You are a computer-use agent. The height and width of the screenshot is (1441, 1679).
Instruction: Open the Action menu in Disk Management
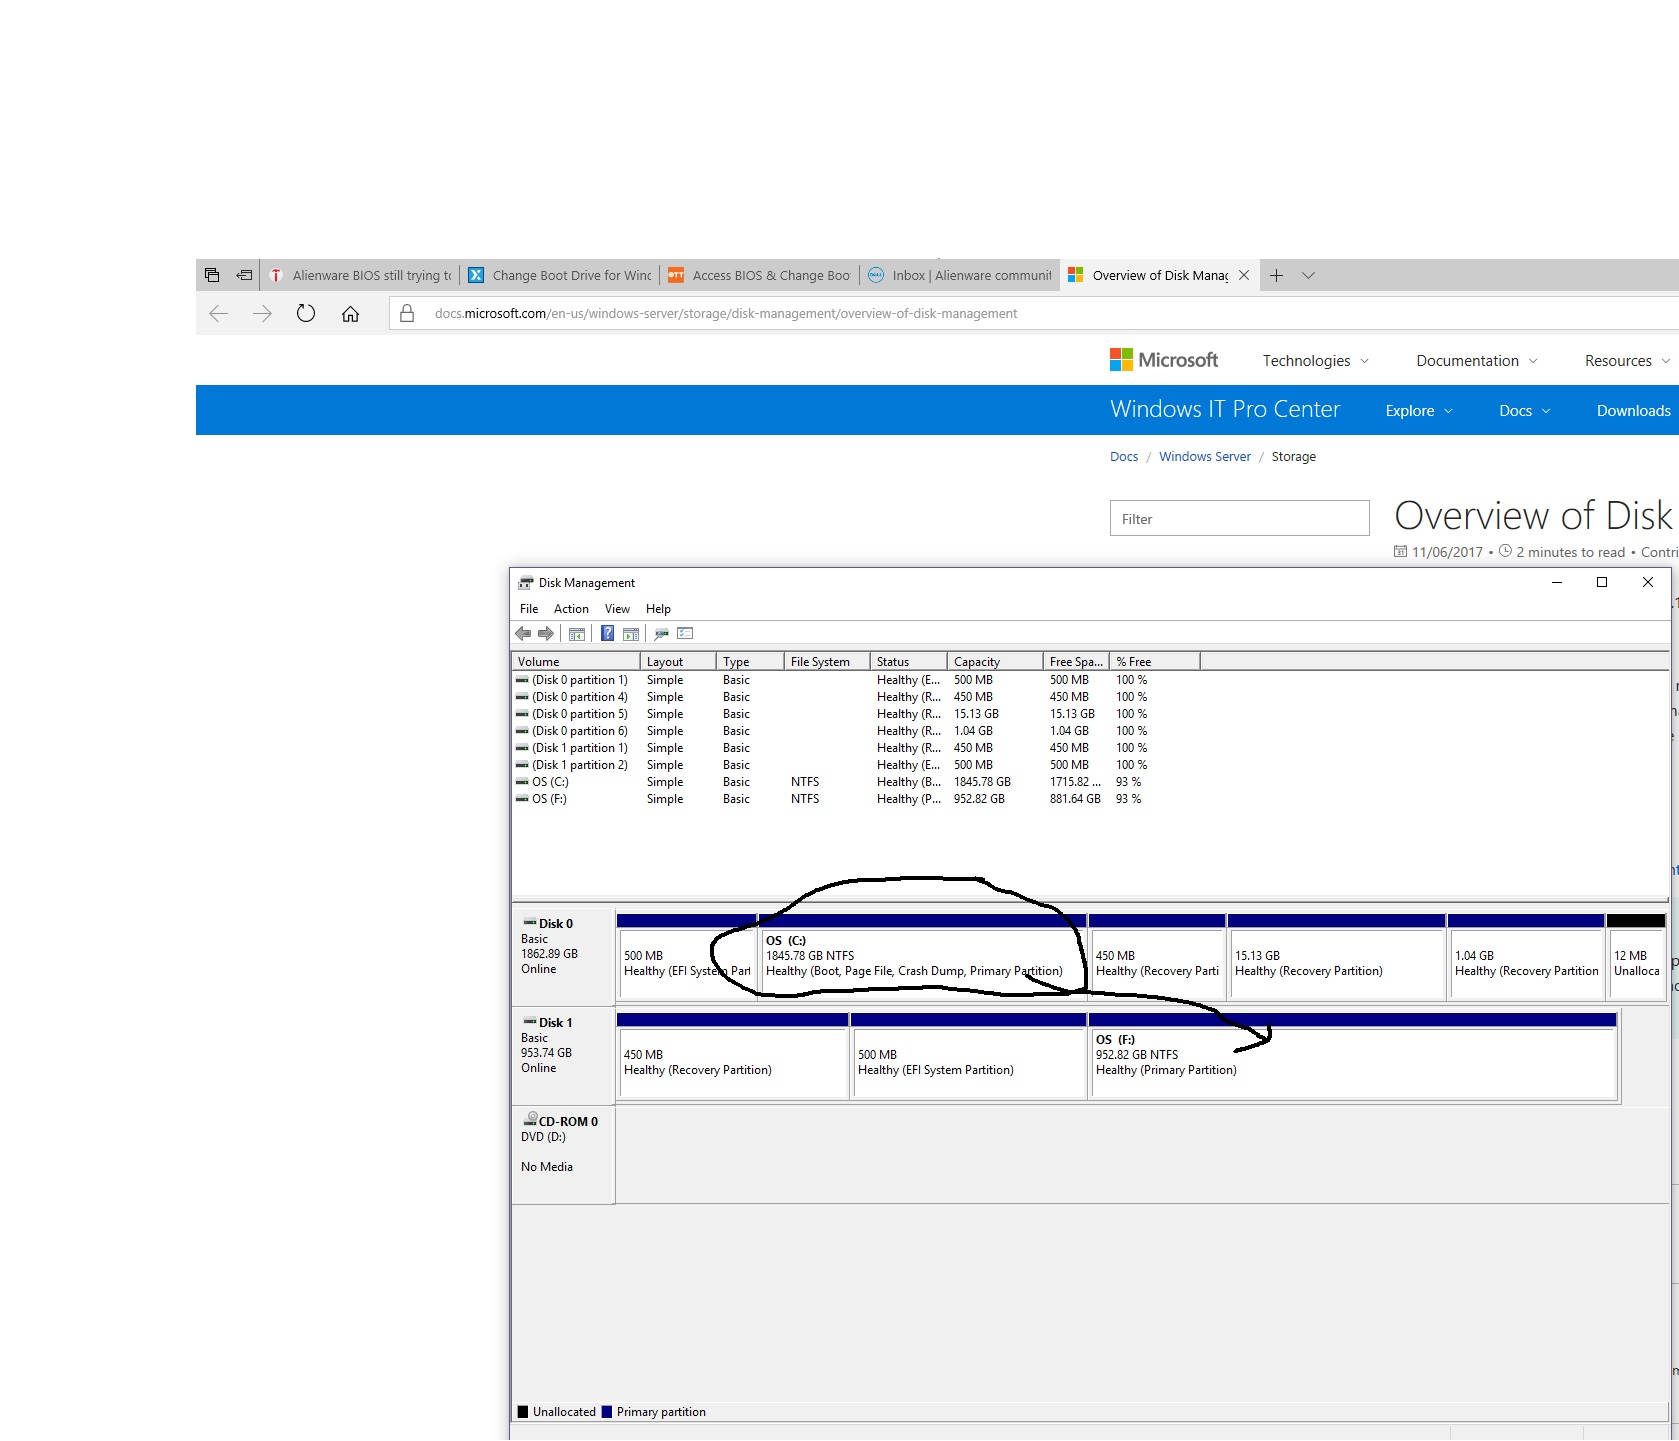[571, 609]
